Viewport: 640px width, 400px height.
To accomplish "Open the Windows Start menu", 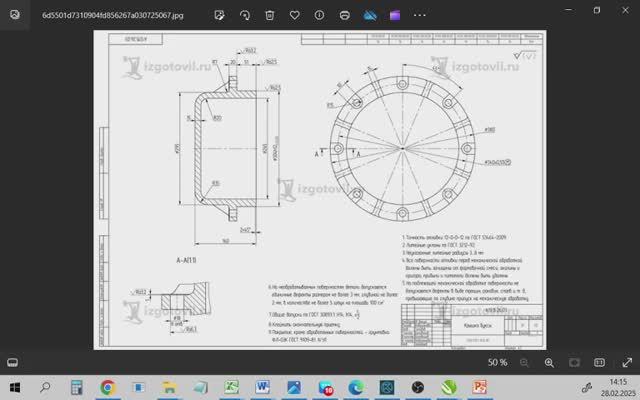I will click(15, 387).
